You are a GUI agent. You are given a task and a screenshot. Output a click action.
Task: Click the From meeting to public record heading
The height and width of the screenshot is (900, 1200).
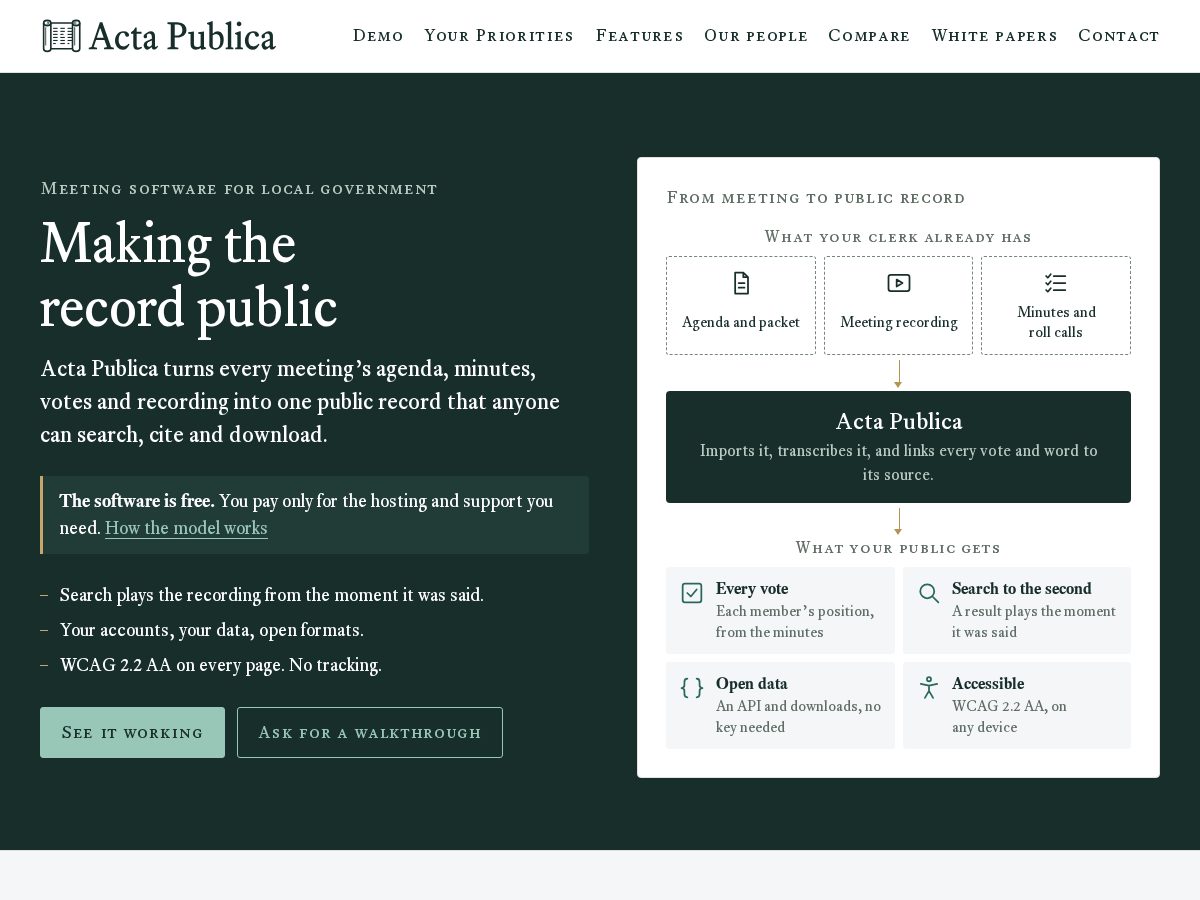[816, 198]
